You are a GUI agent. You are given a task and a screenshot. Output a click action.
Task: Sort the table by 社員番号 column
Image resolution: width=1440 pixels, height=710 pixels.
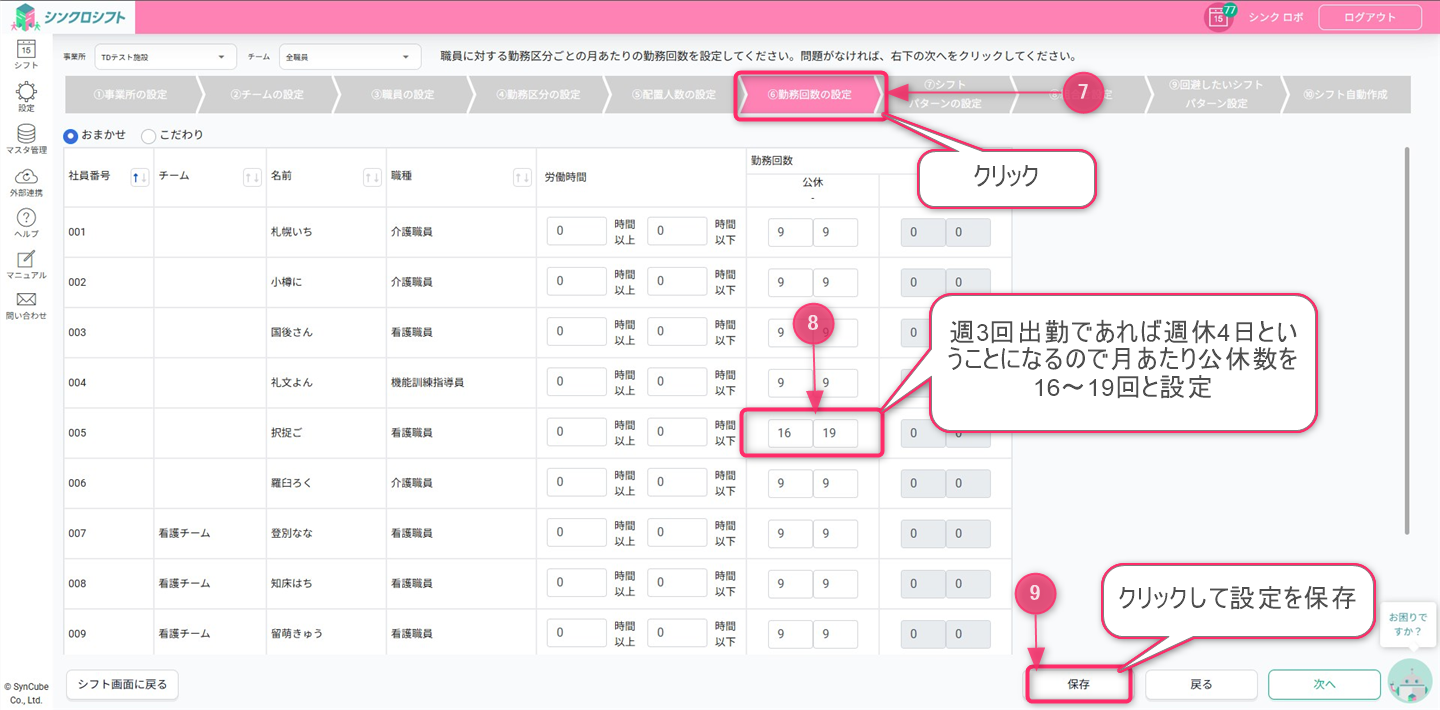(140, 177)
